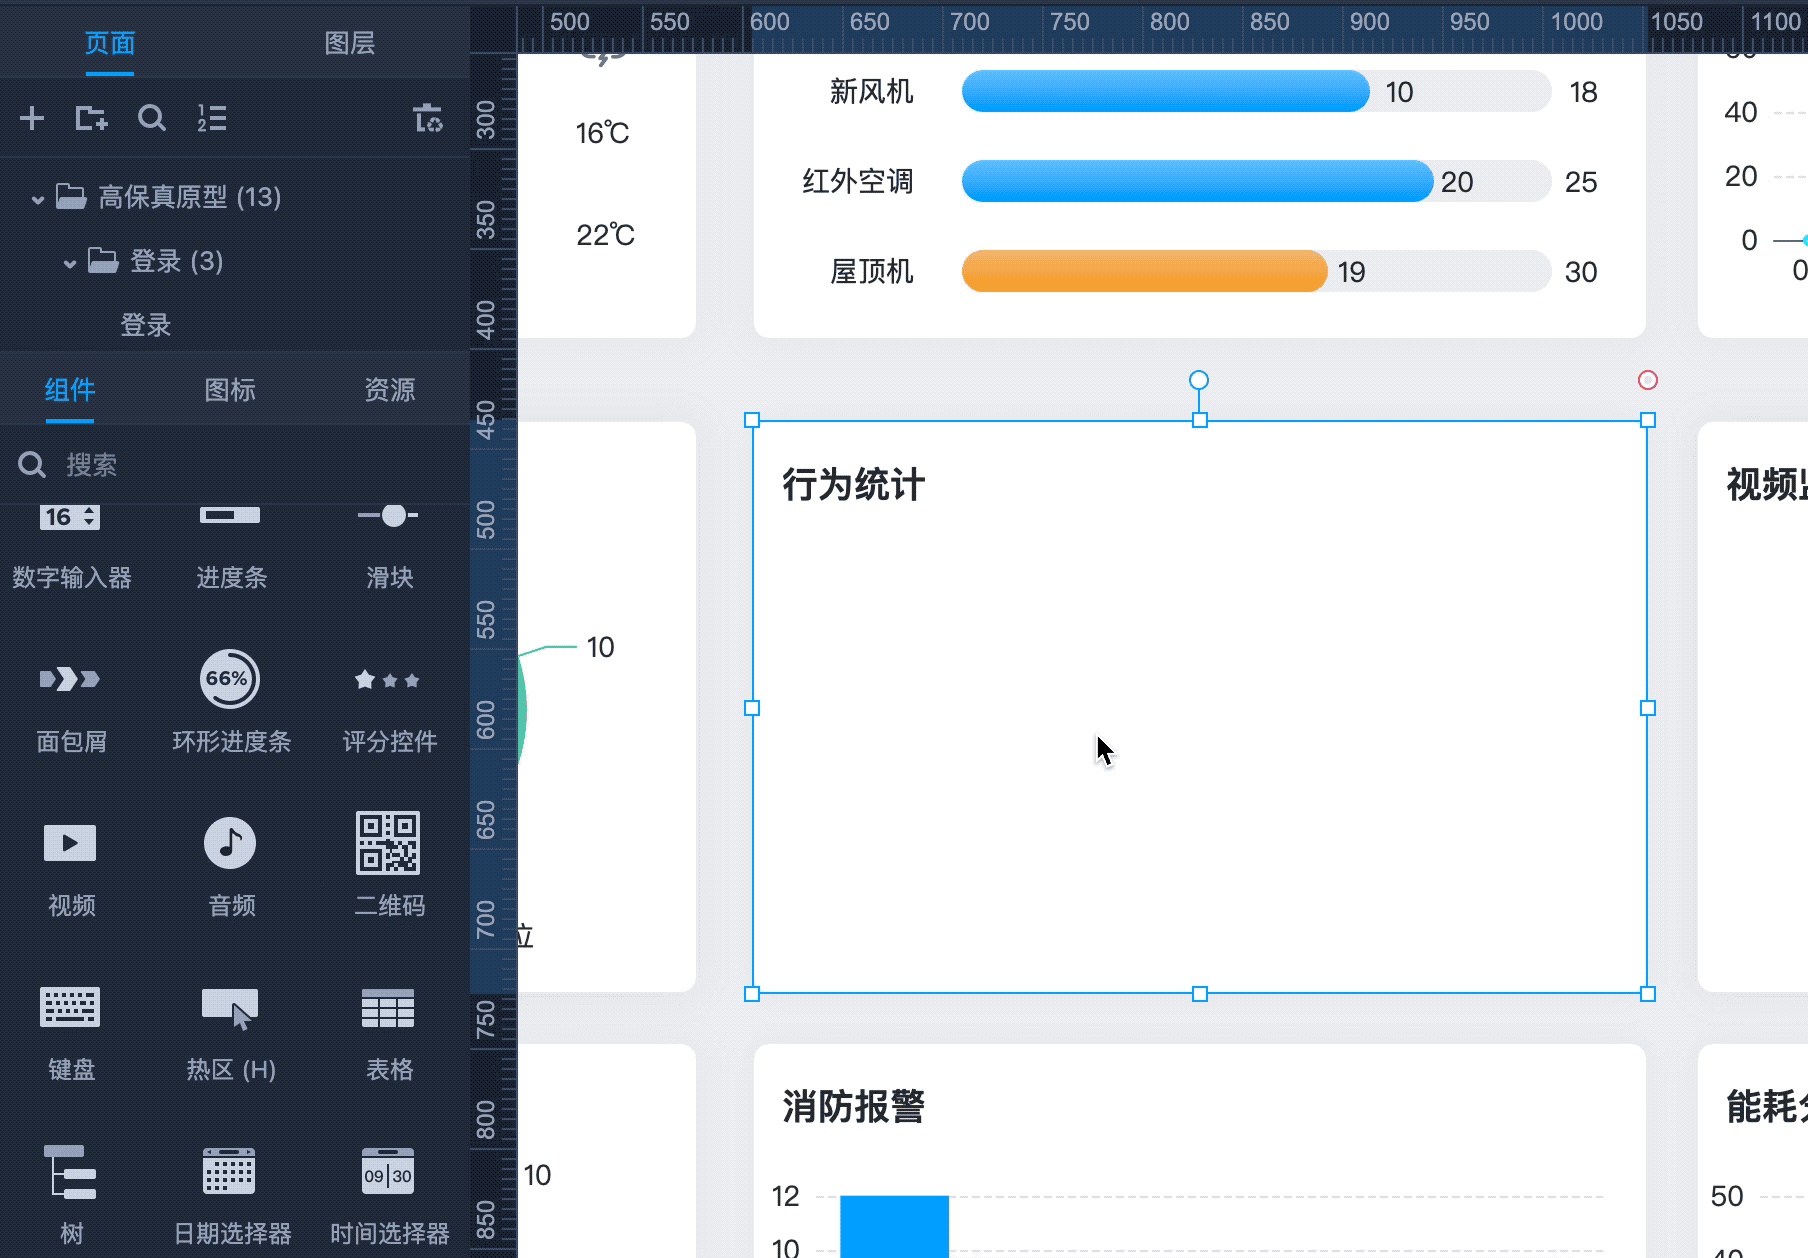The image size is (1808, 1258).
Task: Click the right-middle handle of 行为统计 card
Action: (x=1648, y=708)
